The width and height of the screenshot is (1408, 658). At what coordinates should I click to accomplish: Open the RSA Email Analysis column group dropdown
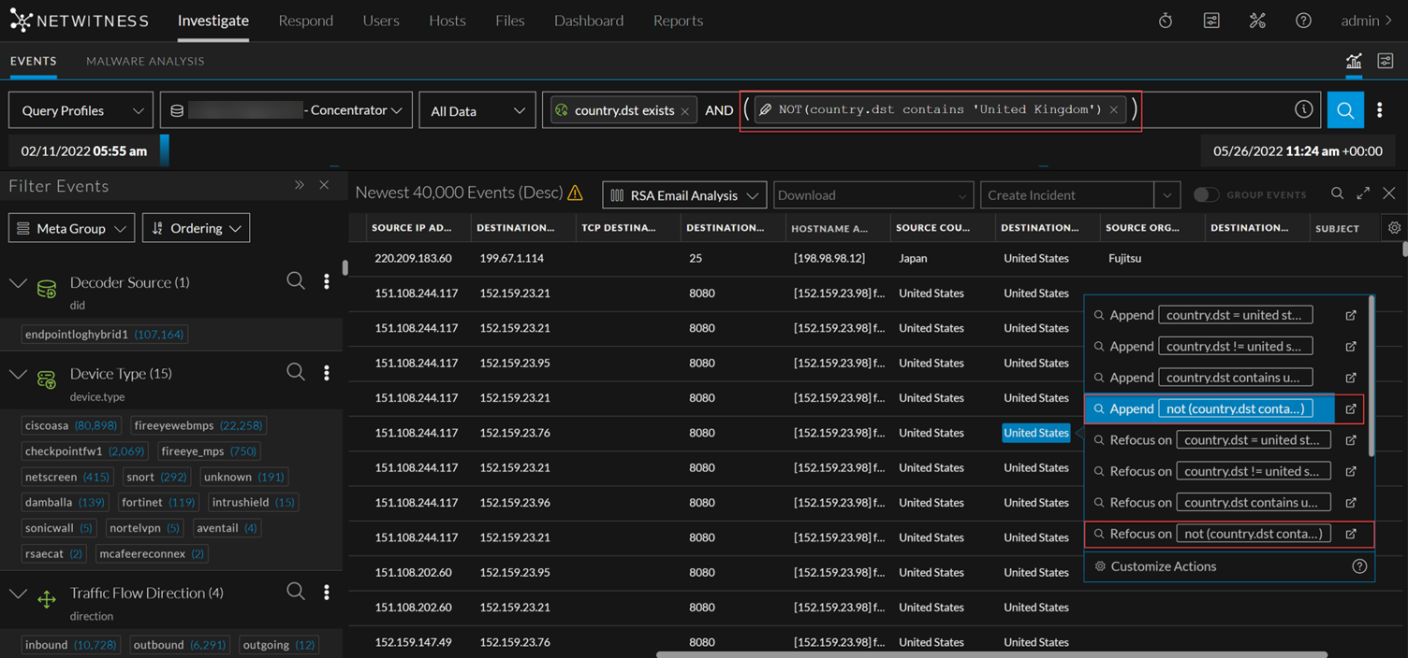684,195
